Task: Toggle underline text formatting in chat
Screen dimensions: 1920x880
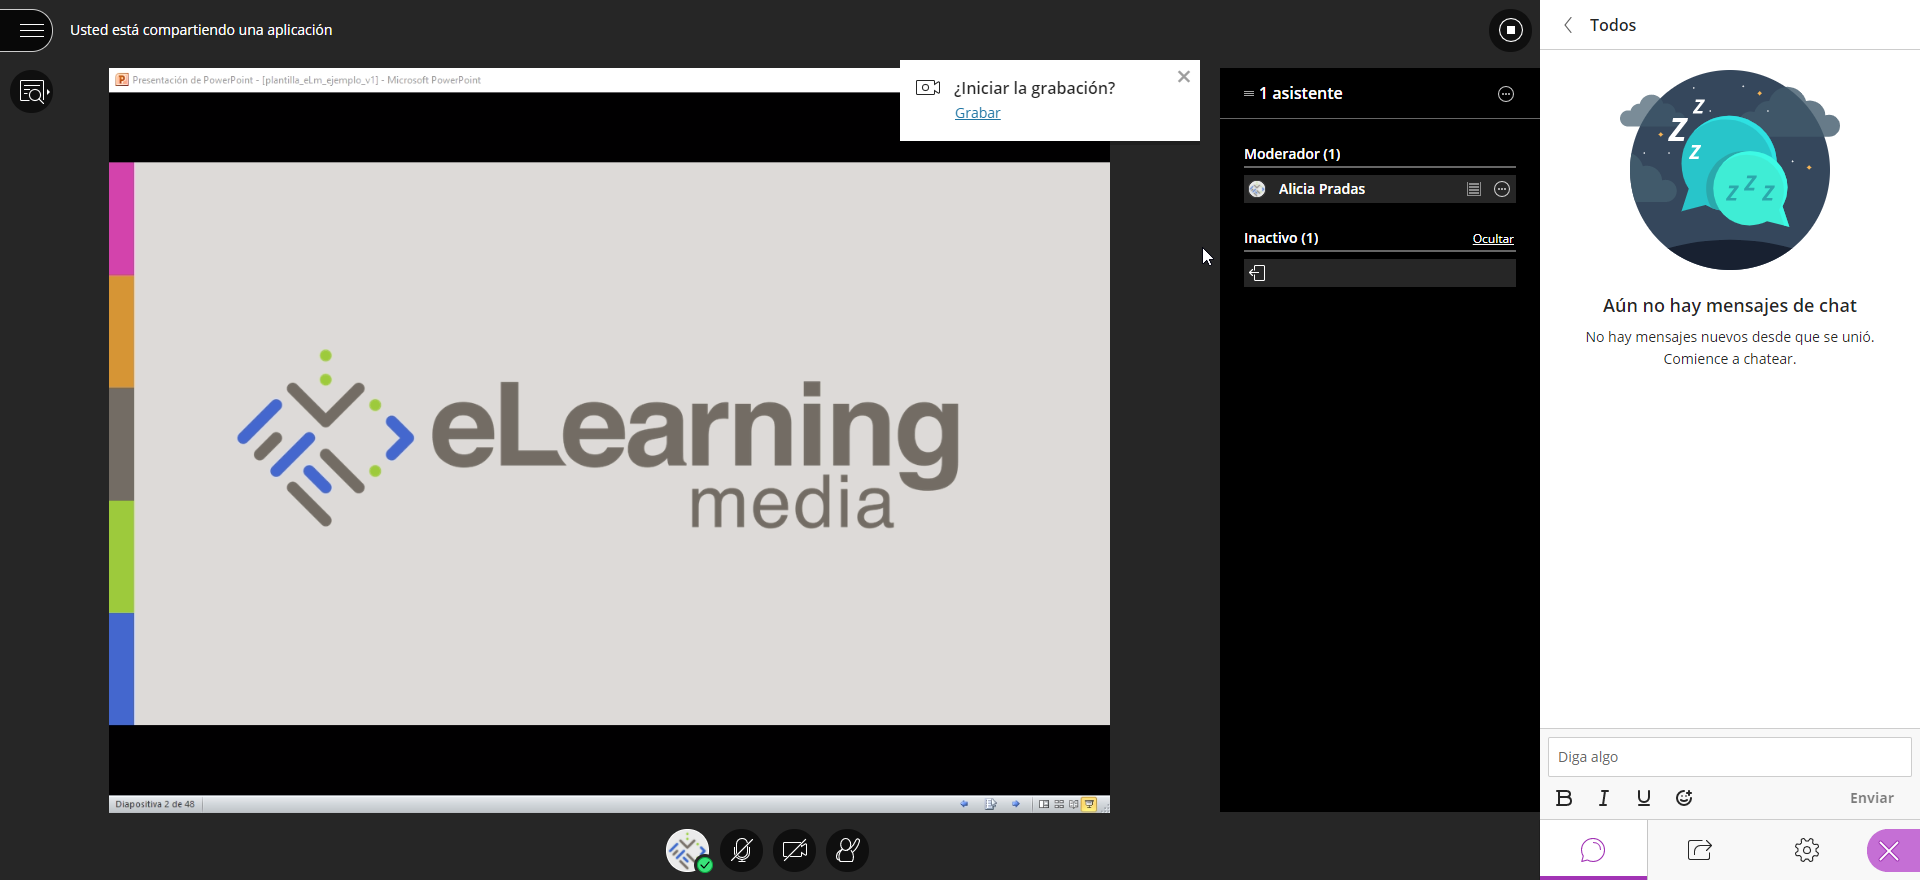Action: click(1644, 798)
